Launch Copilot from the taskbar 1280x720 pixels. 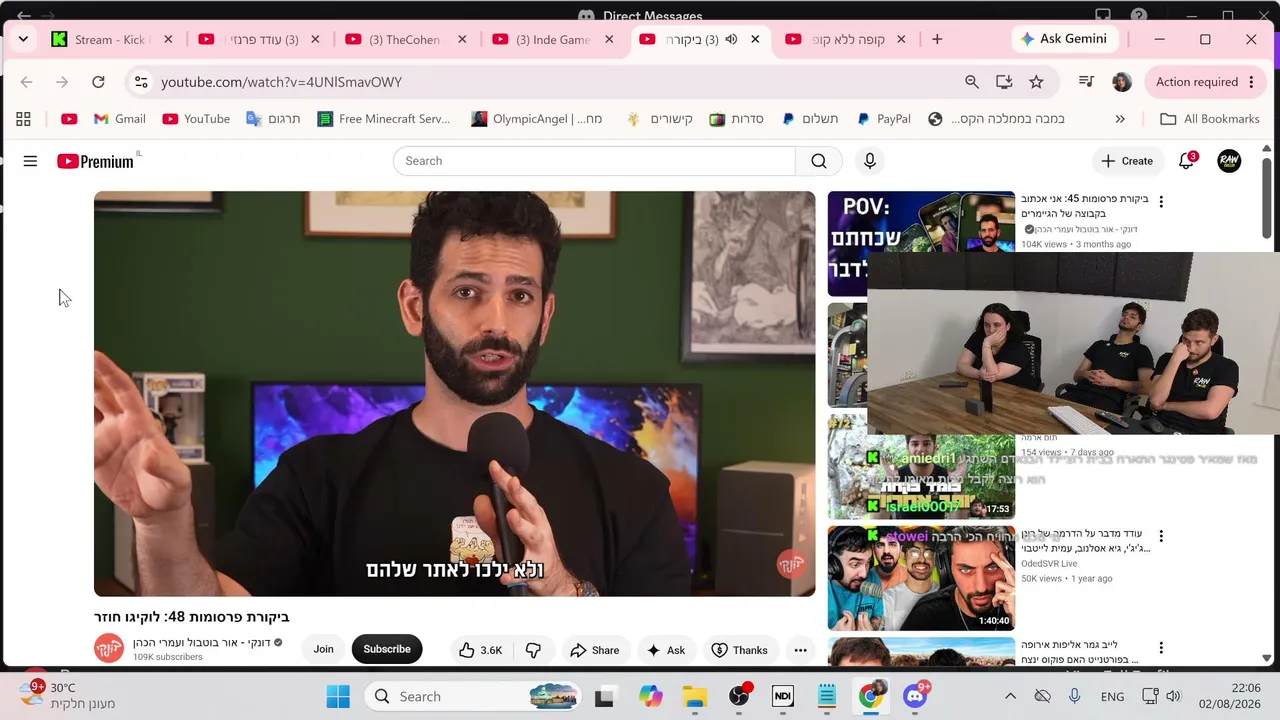point(651,696)
